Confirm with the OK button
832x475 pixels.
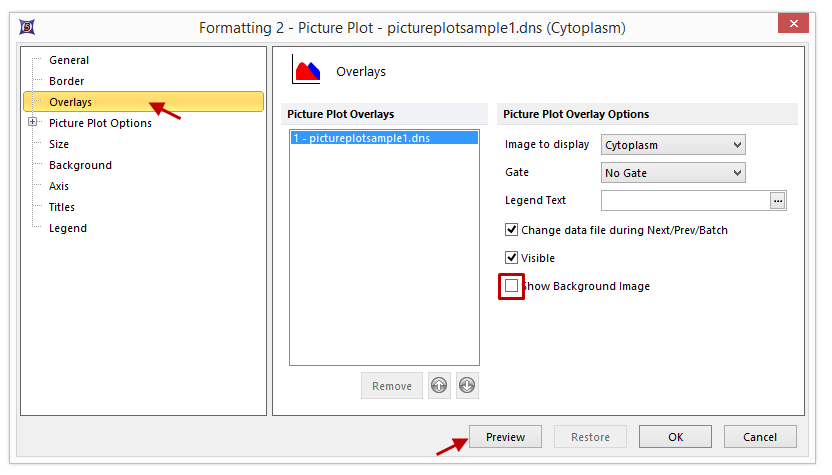click(676, 437)
